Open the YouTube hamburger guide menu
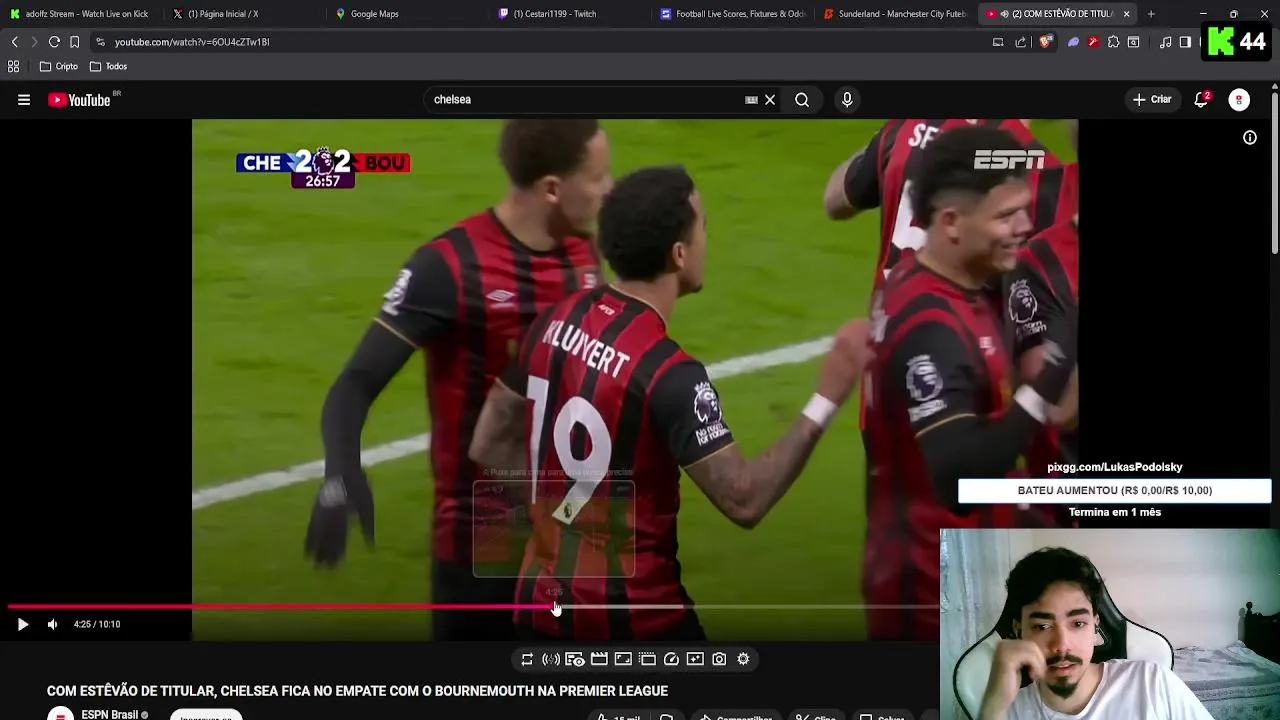Viewport: 1280px width, 720px height. 24,100
